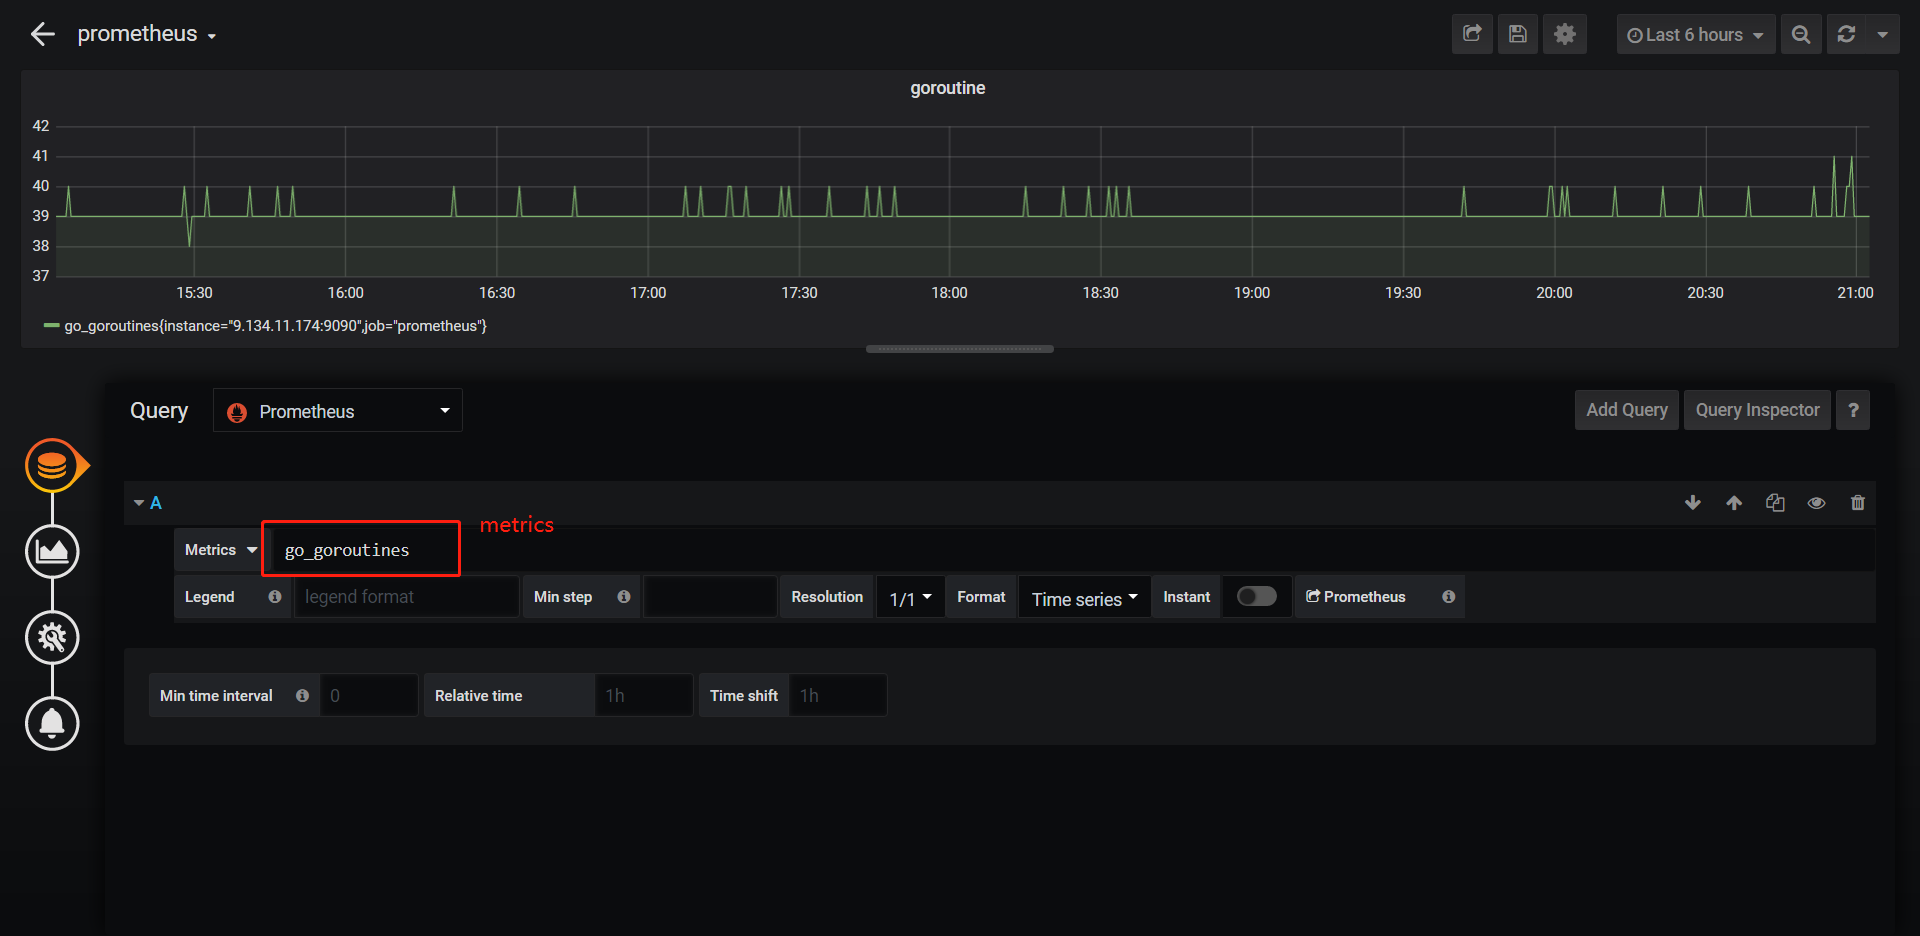
Task: Open the Visualization tab chart icon
Action: (x=52, y=551)
